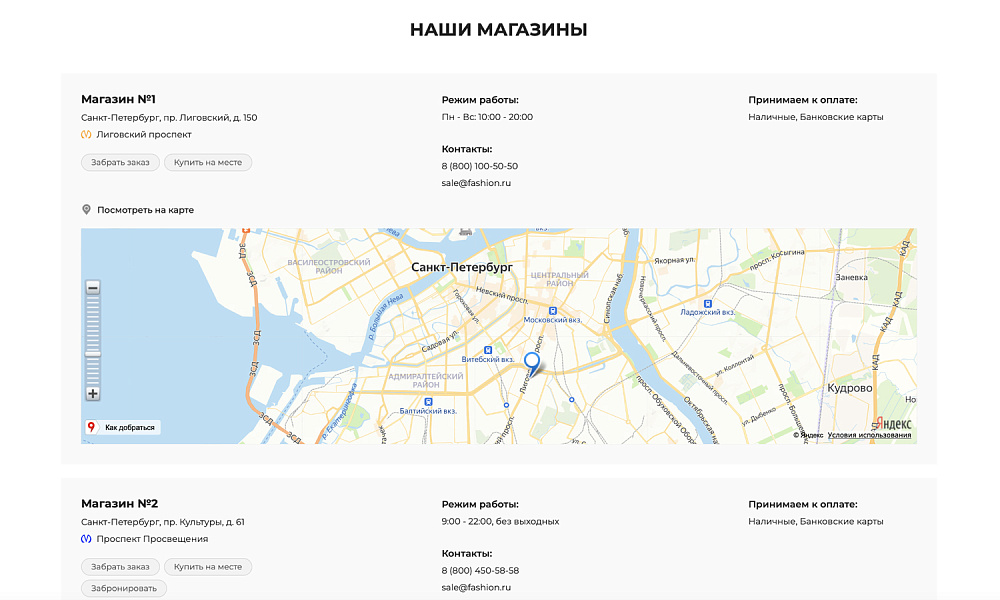Toggle the Купить на месте chip for Магазин №2
The height and width of the screenshot is (600, 1000).
click(208, 566)
